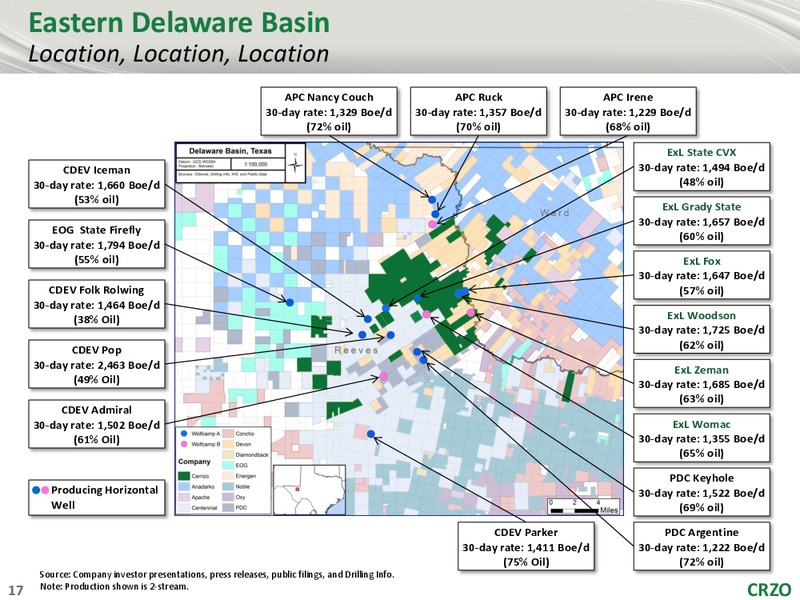Click the Oxy legend color swatch
This screenshot has height=600, width=800.
[228, 497]
